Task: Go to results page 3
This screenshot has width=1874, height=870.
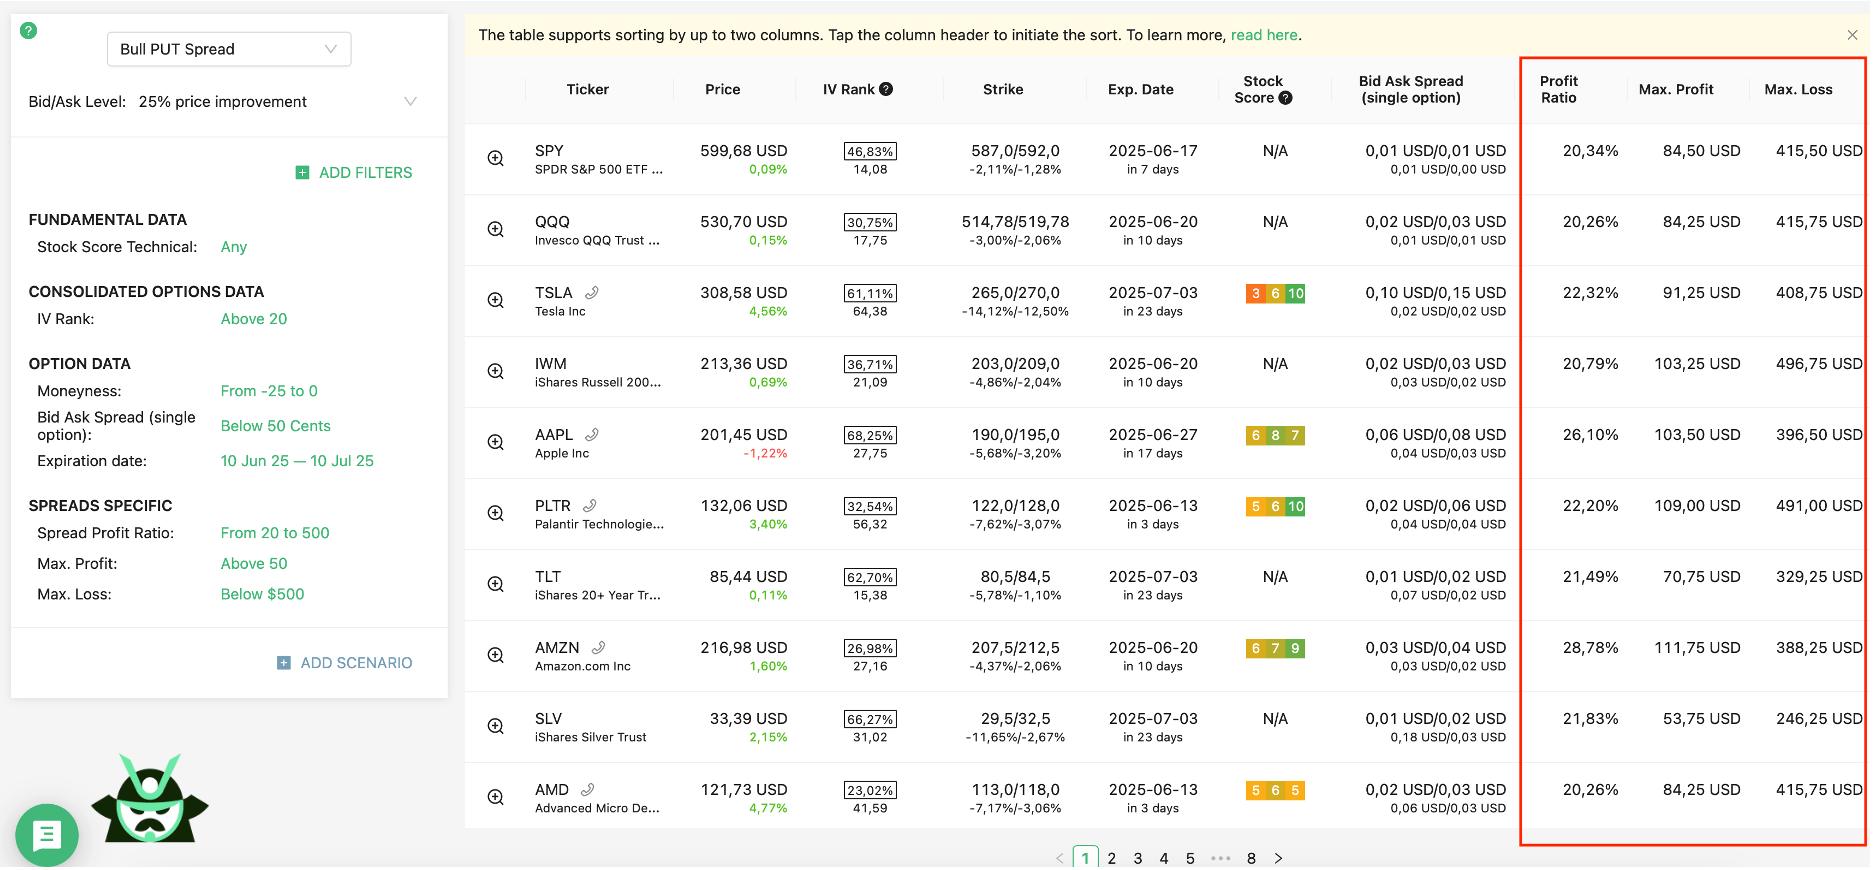Action: (x=1138, y=859)
